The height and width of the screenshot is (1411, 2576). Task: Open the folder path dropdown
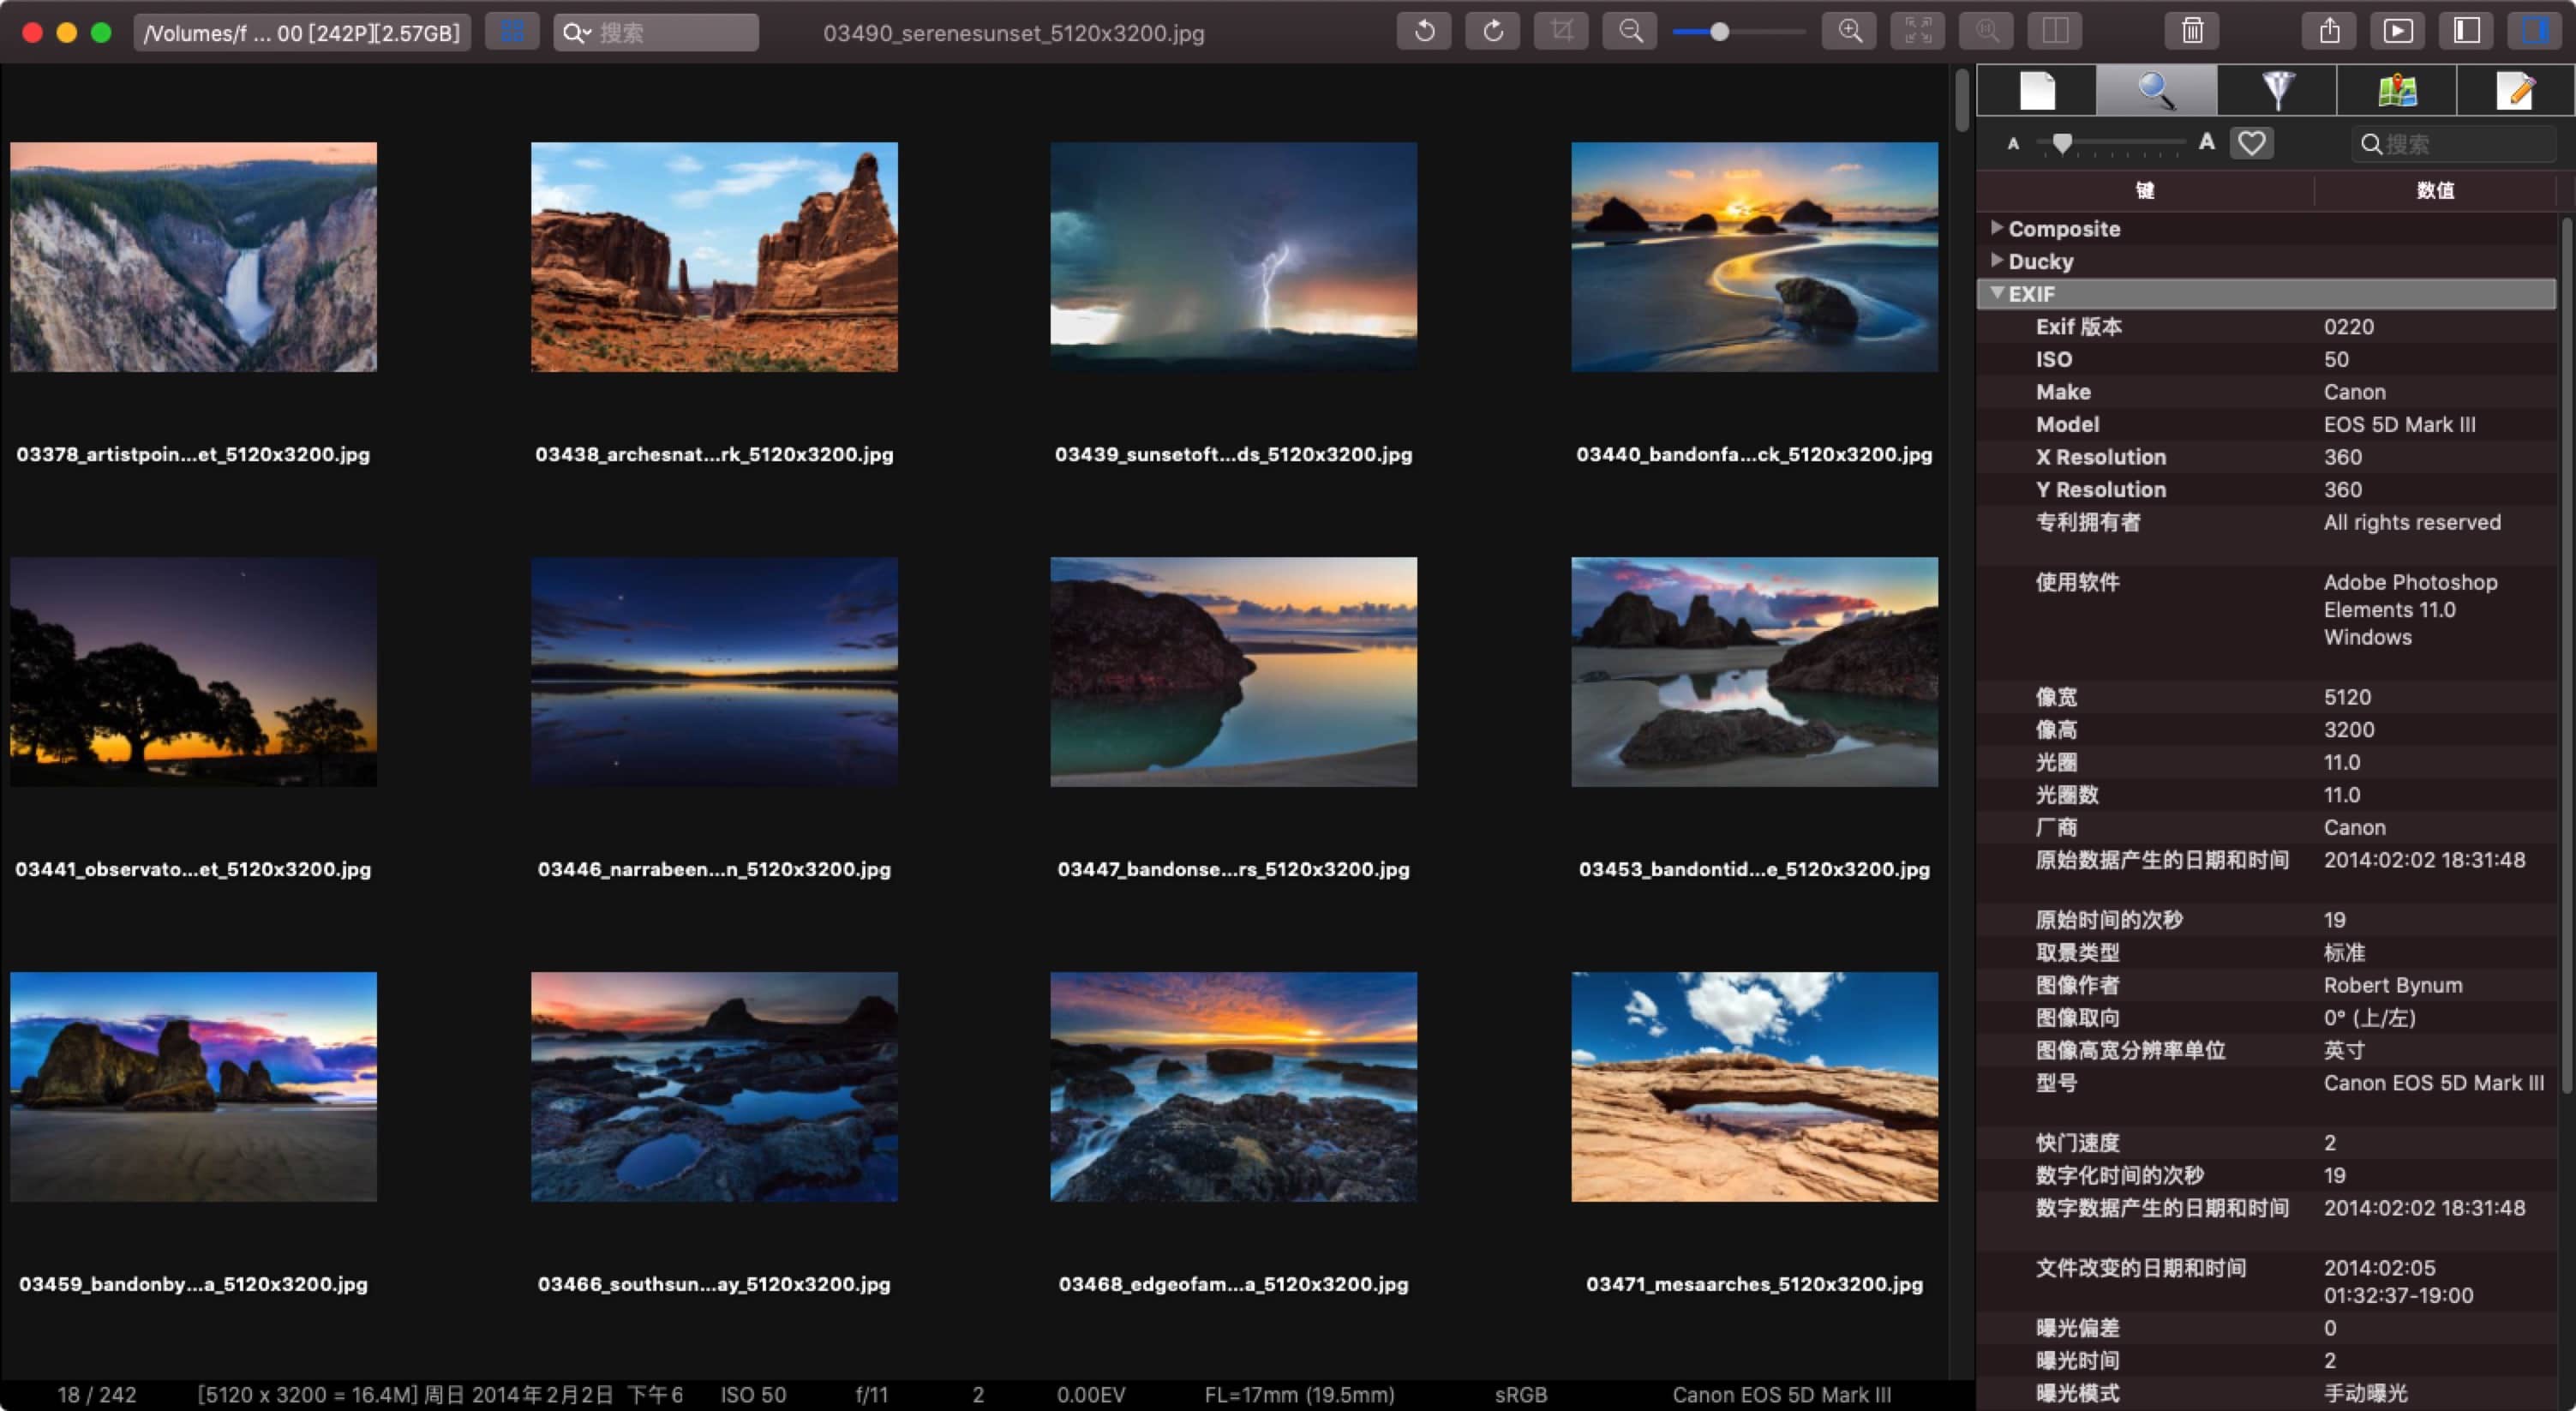(301, 32)
